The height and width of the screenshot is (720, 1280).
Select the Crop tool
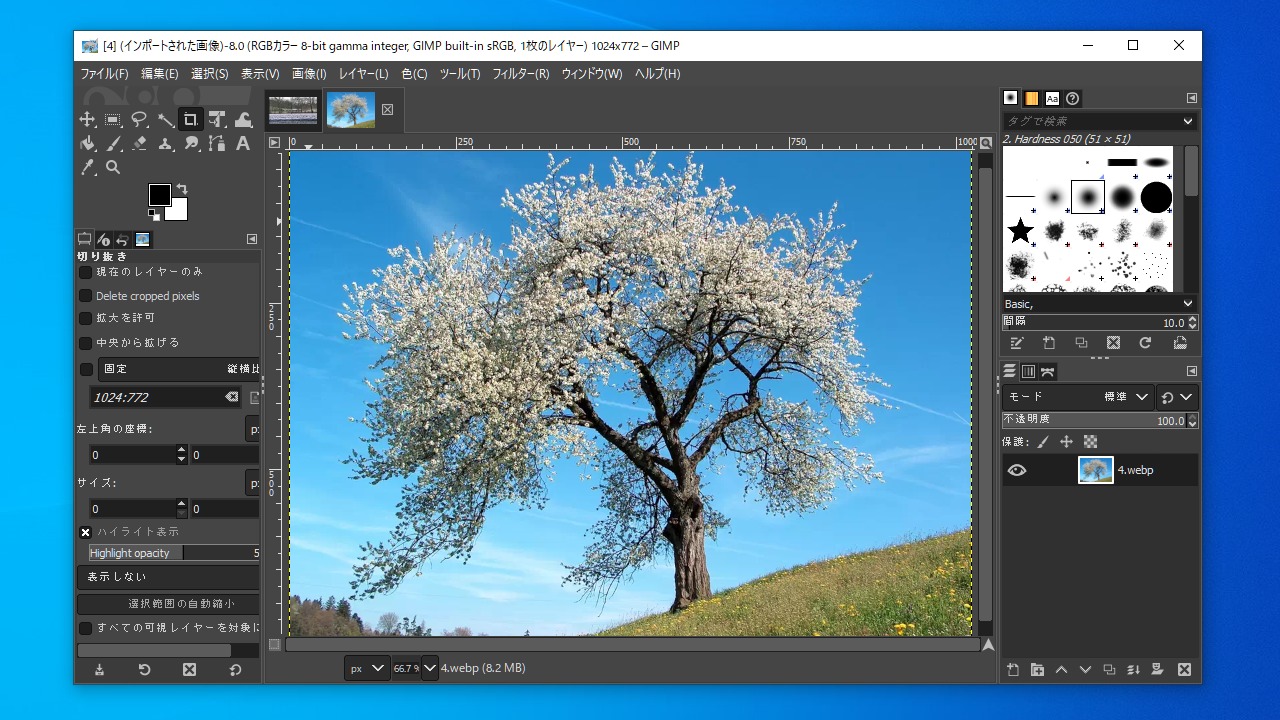pyautogui.click(x=190, y=120)
